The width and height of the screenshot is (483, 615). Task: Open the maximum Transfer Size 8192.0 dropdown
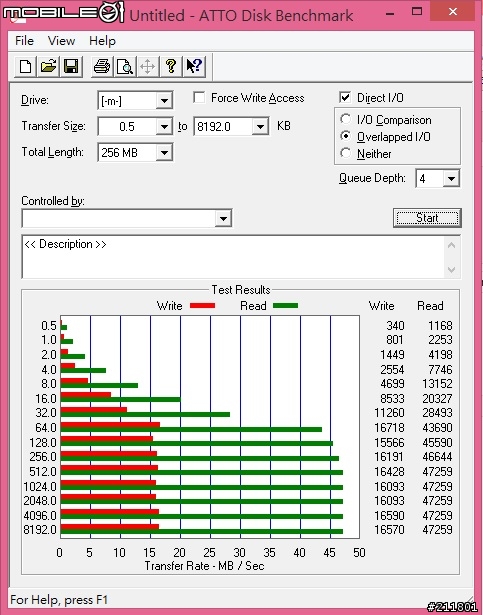click(x=260, y=127)
